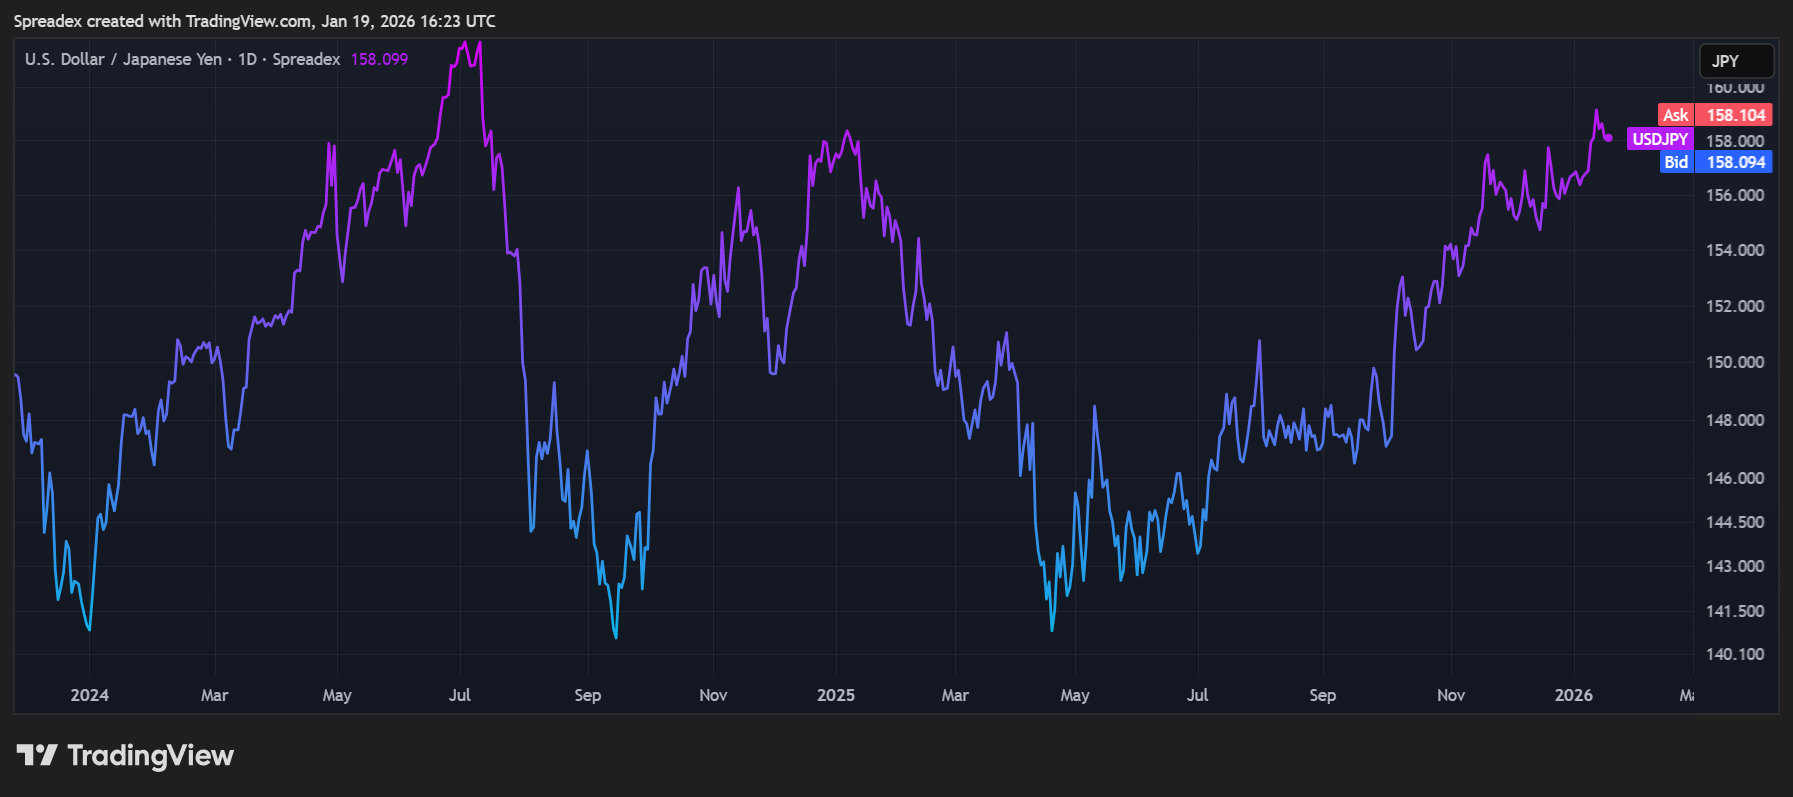Click the 148.000 price axis label
1793x797 pixels.
1735,420
